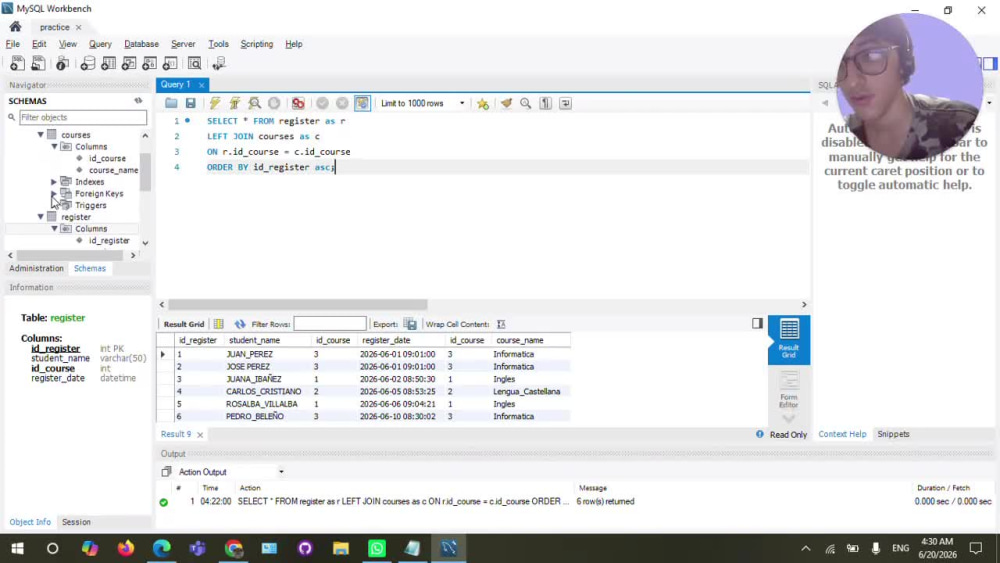
Task: Open a script file in this editor
Action: point(171,103)
